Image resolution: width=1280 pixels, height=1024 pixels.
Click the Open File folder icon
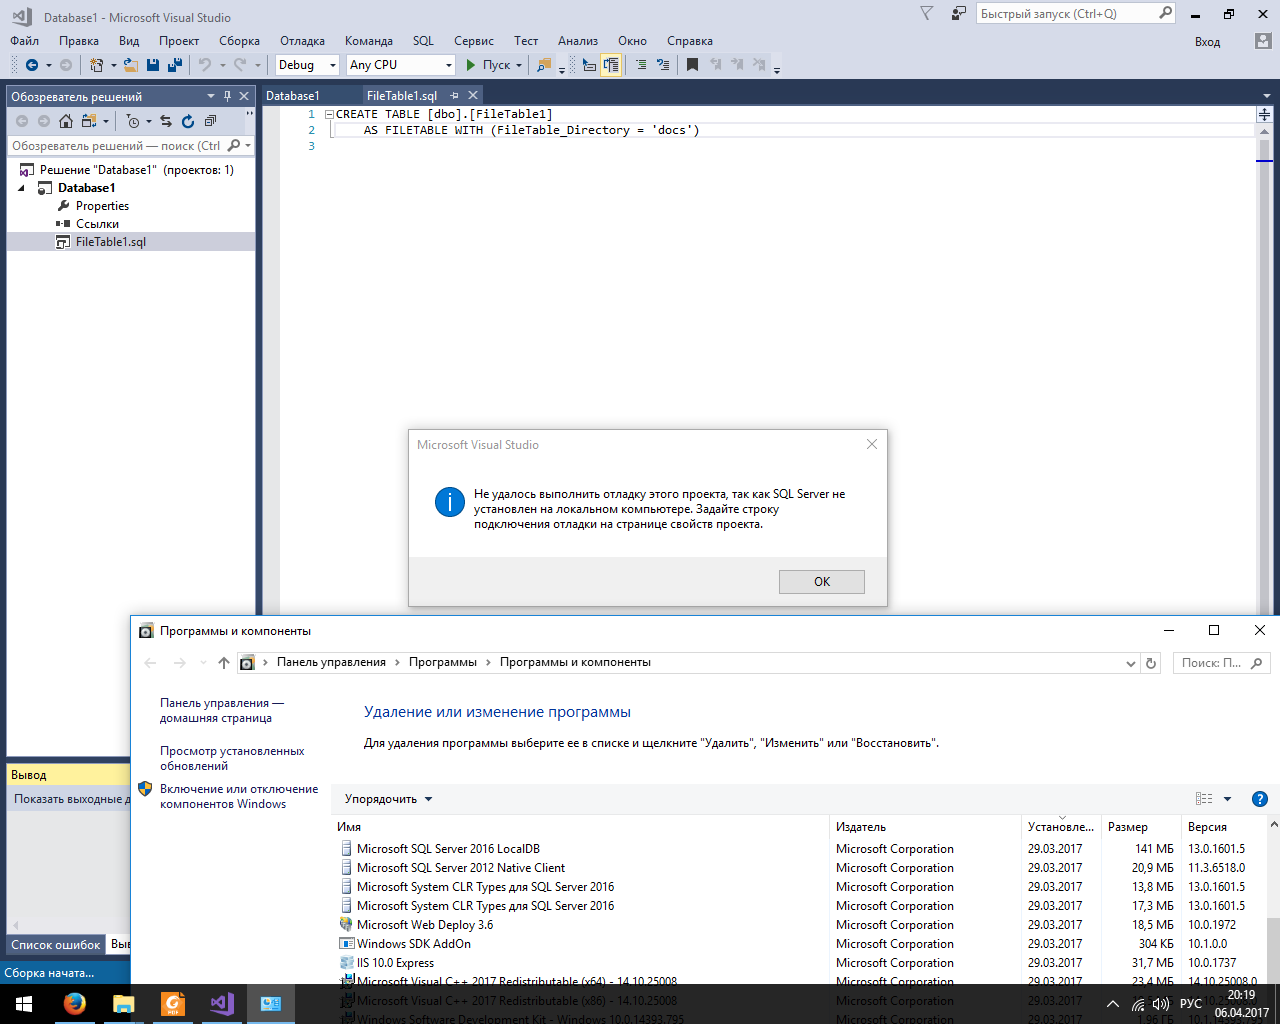coord(130,65)
